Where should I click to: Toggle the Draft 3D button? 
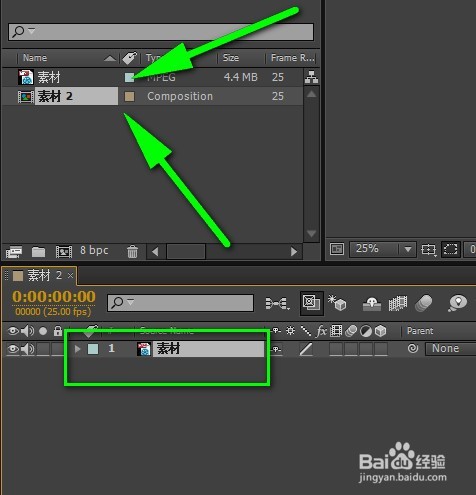(337, 303)
